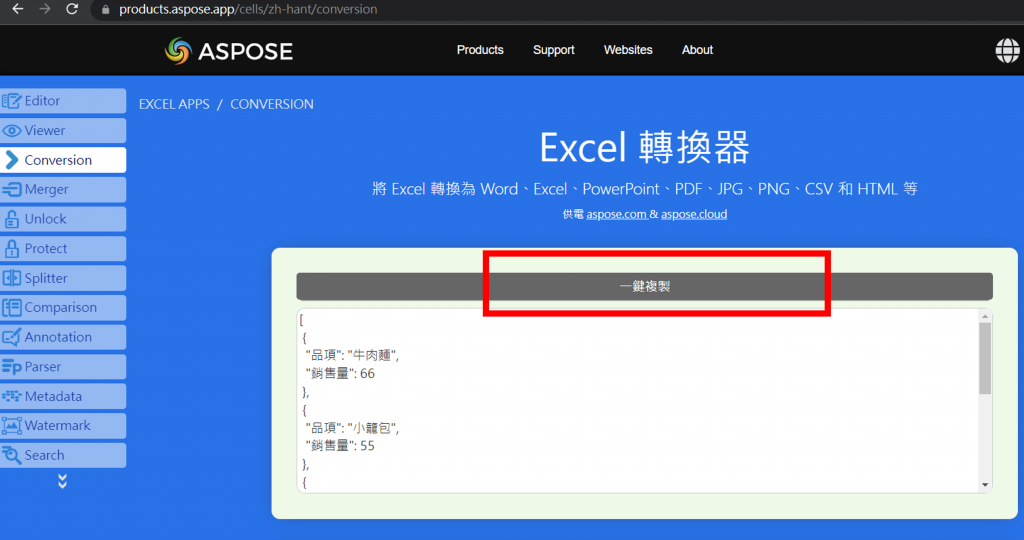
Task: Open Comparison label in the sidebar
Action: click(x=60, y=308)
